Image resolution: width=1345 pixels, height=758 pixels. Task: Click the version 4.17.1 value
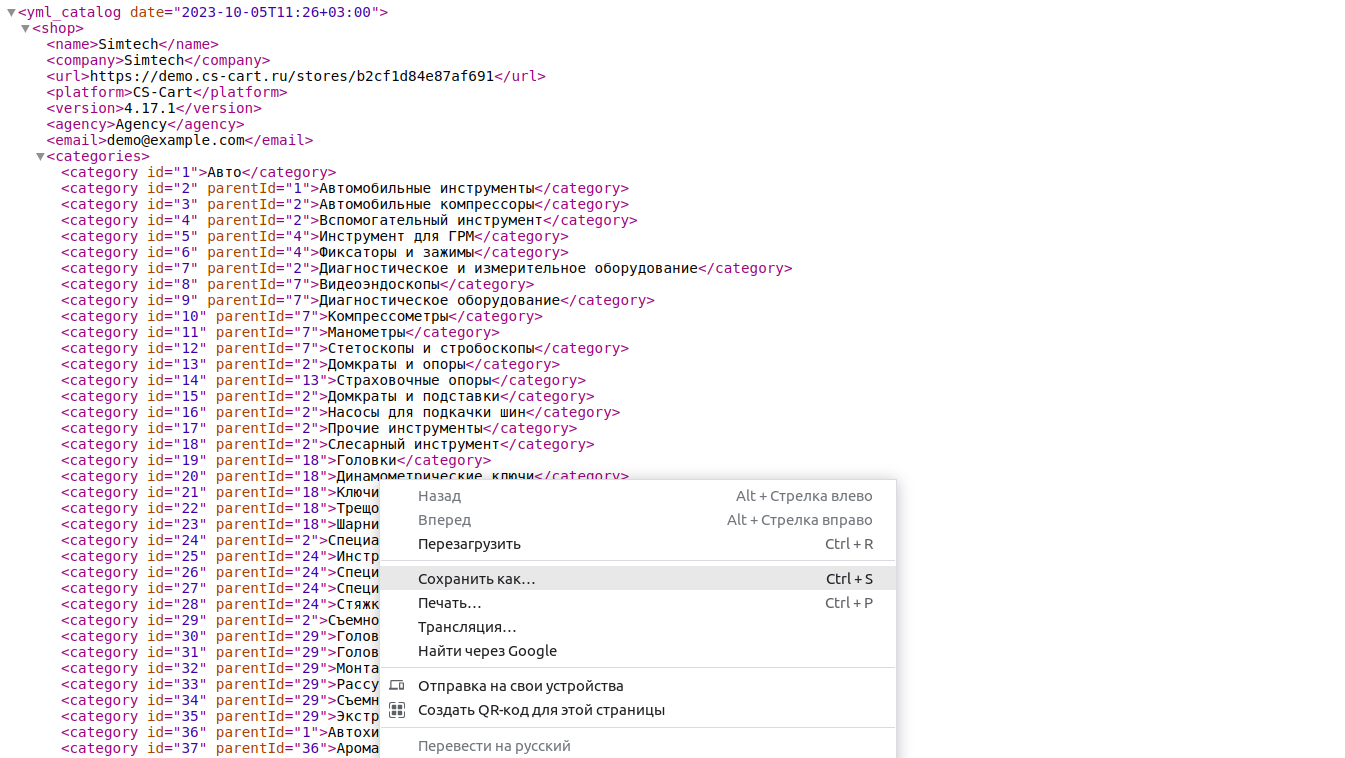150,108
